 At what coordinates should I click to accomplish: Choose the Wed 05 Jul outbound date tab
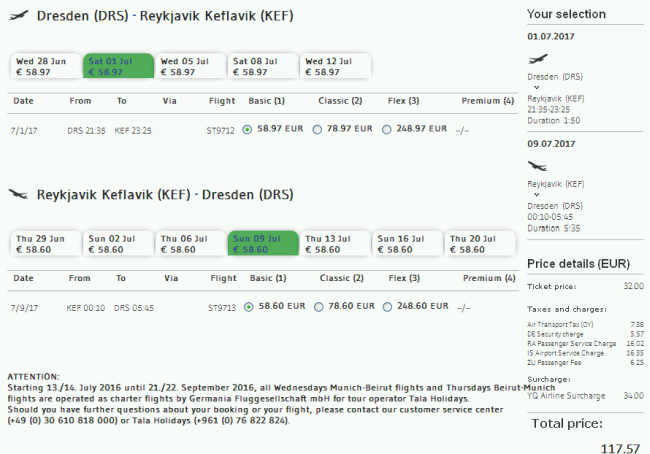coord(191,66)
